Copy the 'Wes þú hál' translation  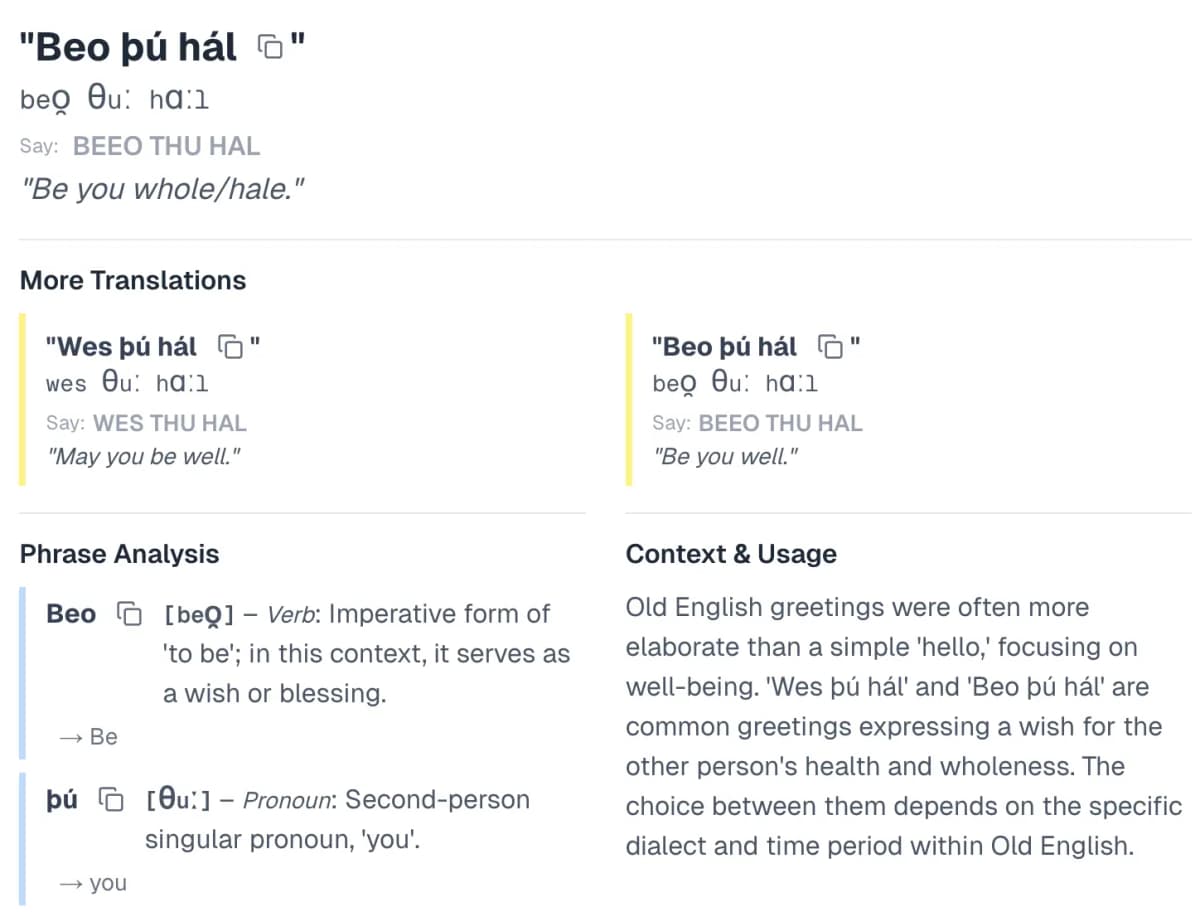click(x=230, y=347)
